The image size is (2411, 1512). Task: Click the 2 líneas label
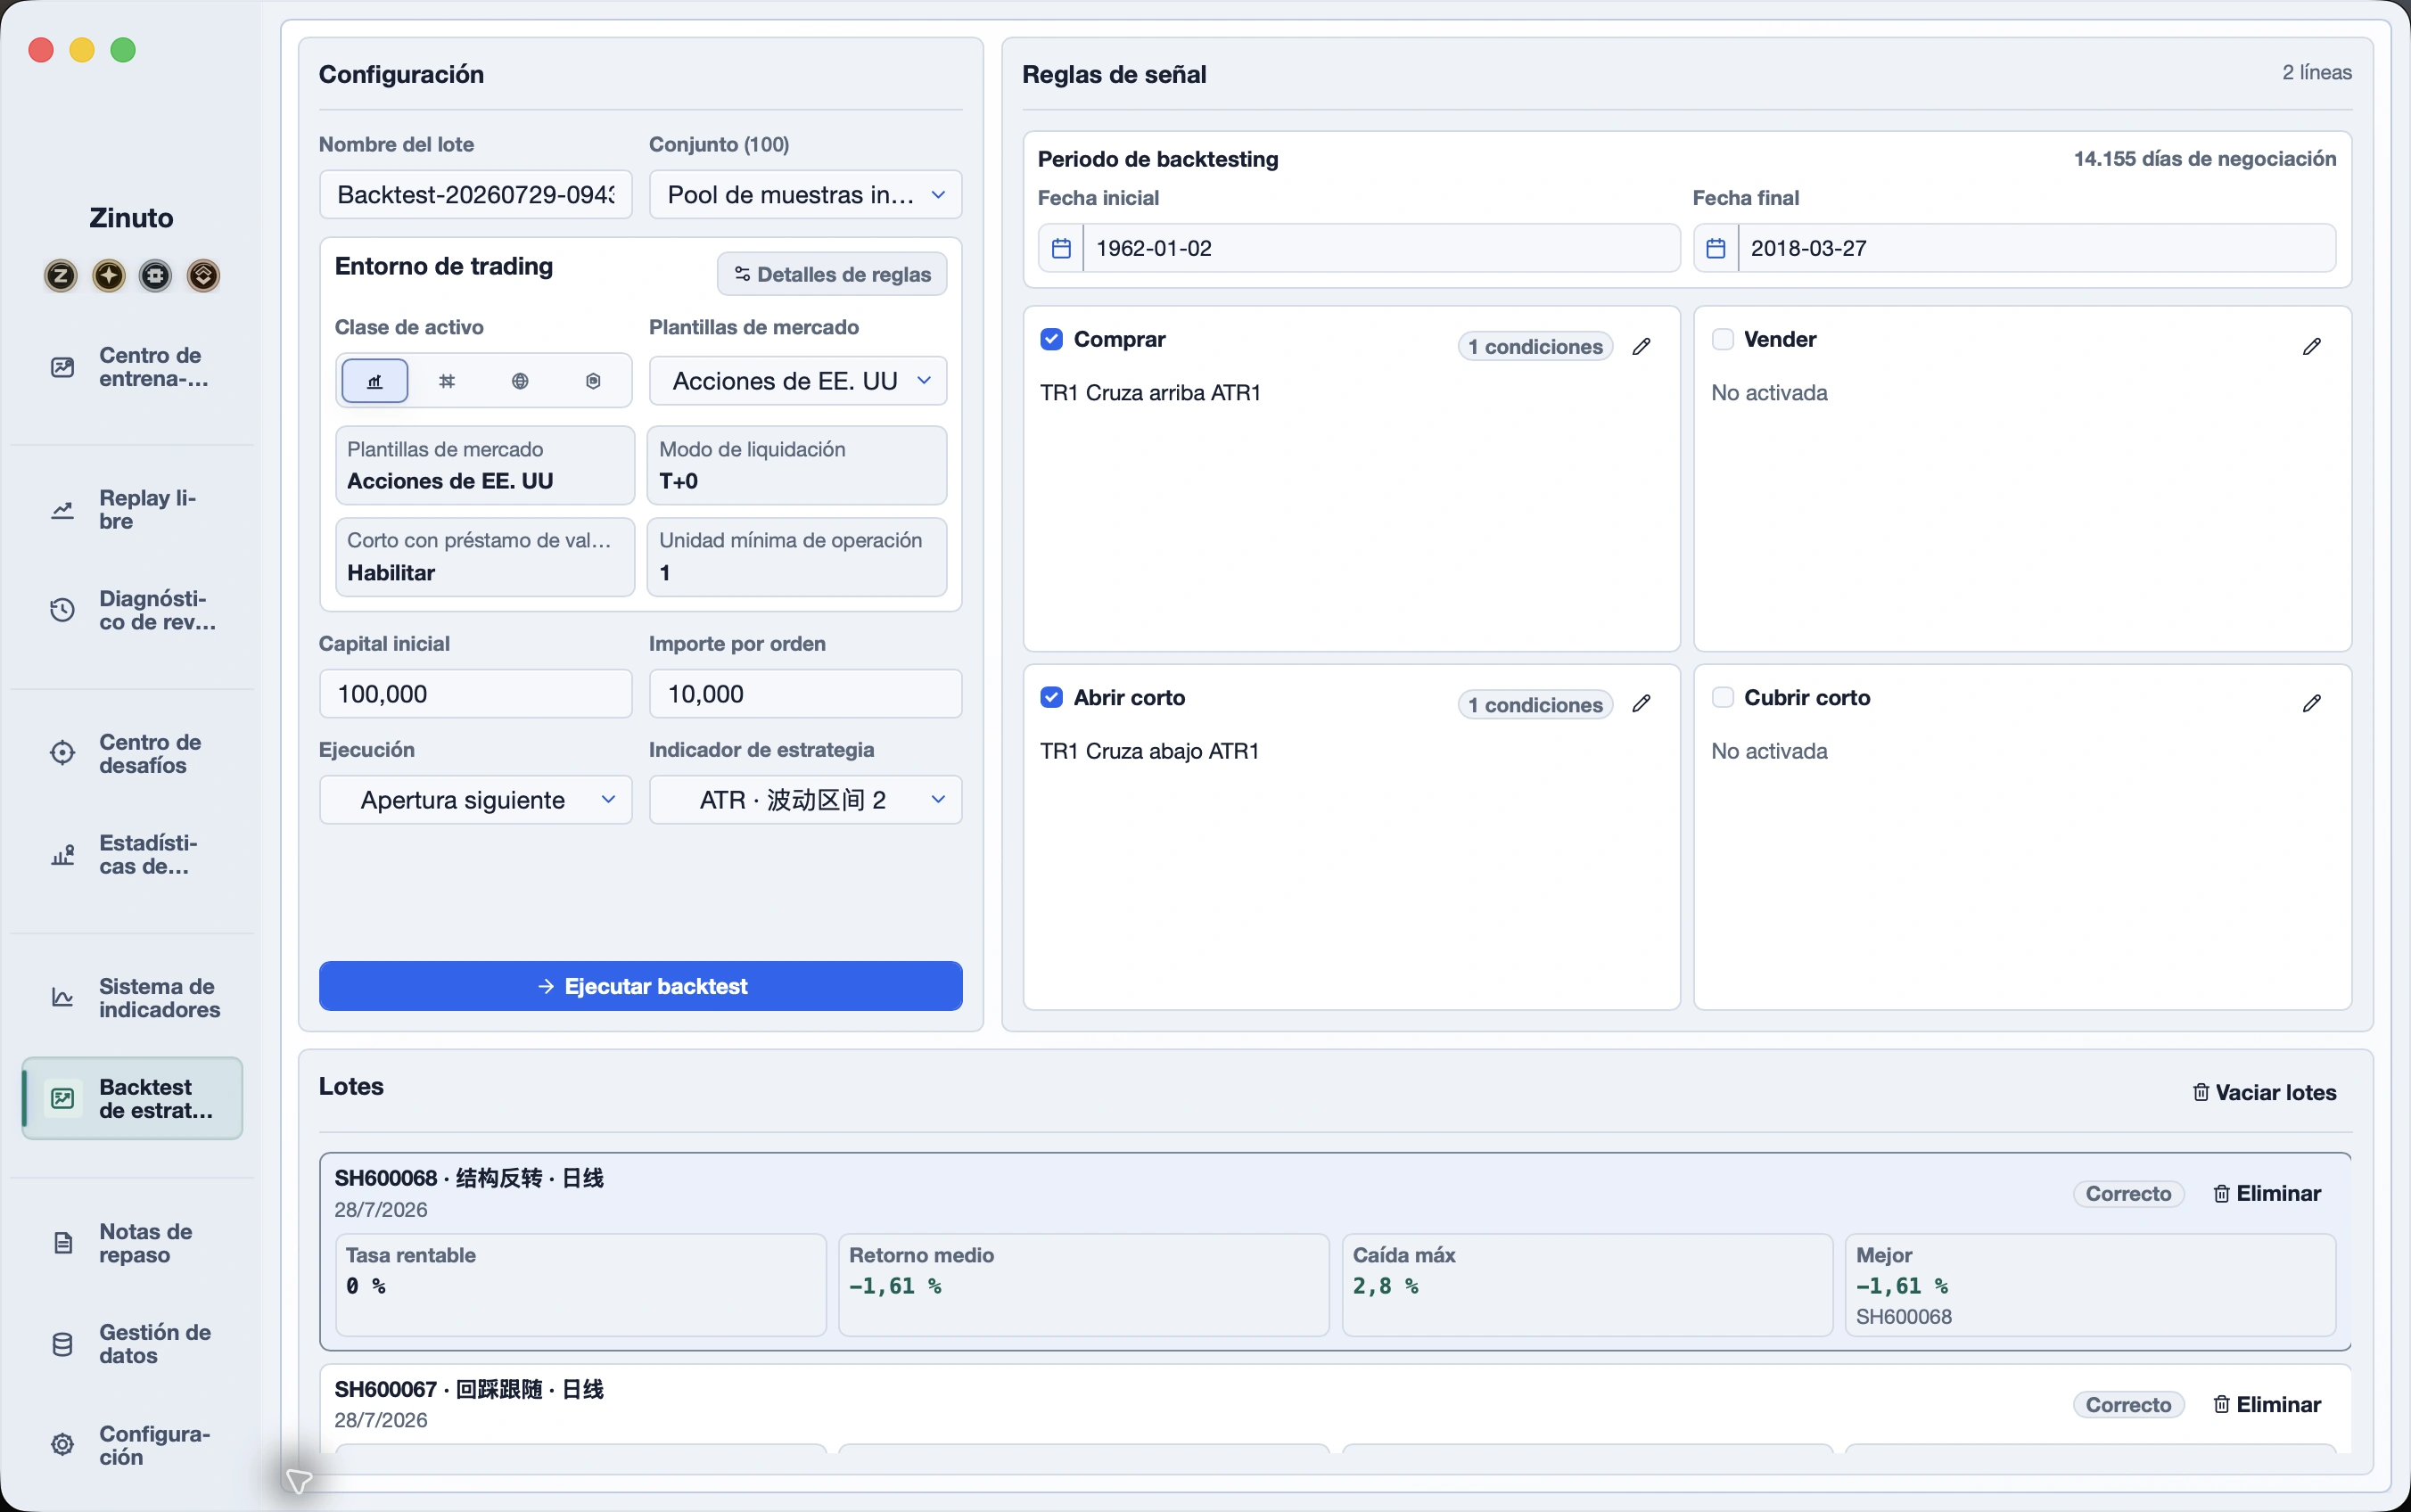coord(2317,72)
